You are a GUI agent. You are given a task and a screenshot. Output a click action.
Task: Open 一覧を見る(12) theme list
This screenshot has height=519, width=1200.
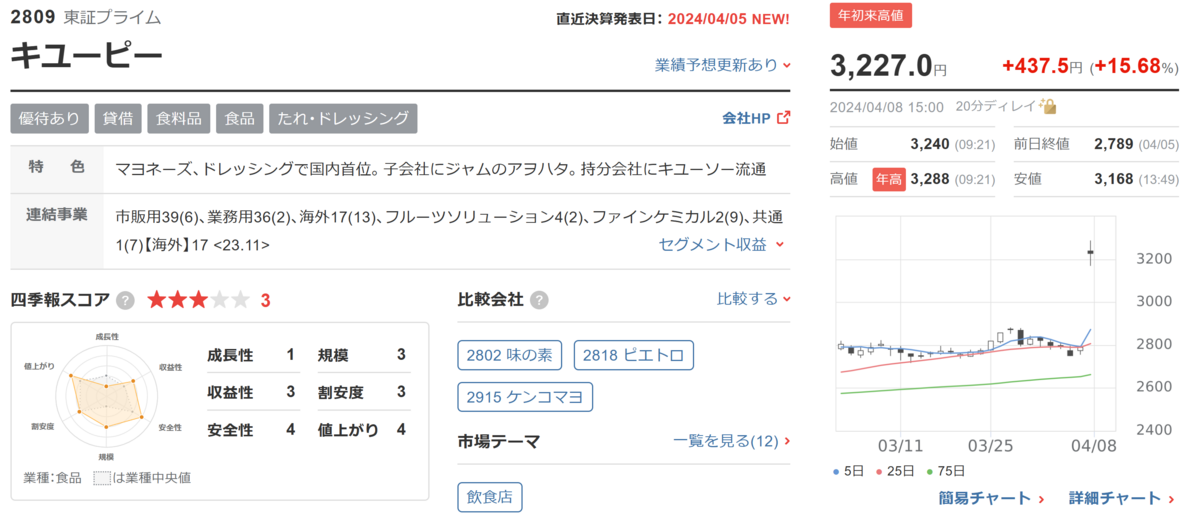tap(732, 441)
